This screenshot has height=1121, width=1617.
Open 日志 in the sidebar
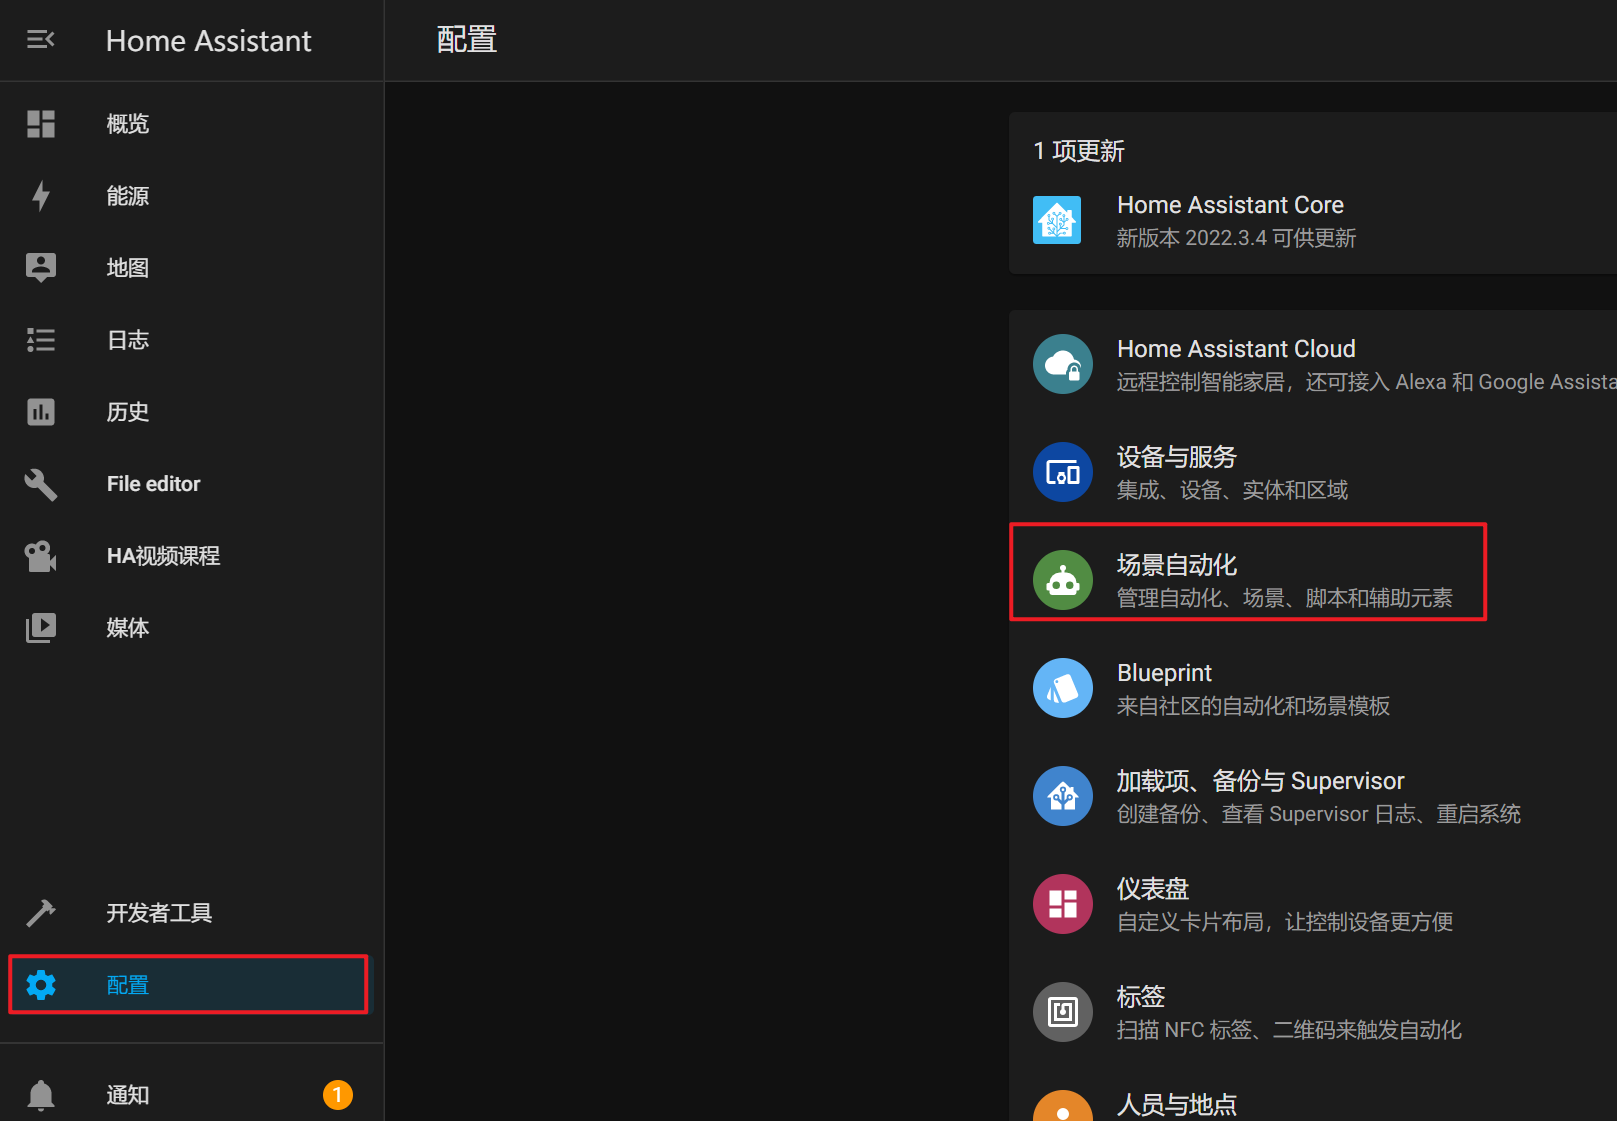[192, 340]
